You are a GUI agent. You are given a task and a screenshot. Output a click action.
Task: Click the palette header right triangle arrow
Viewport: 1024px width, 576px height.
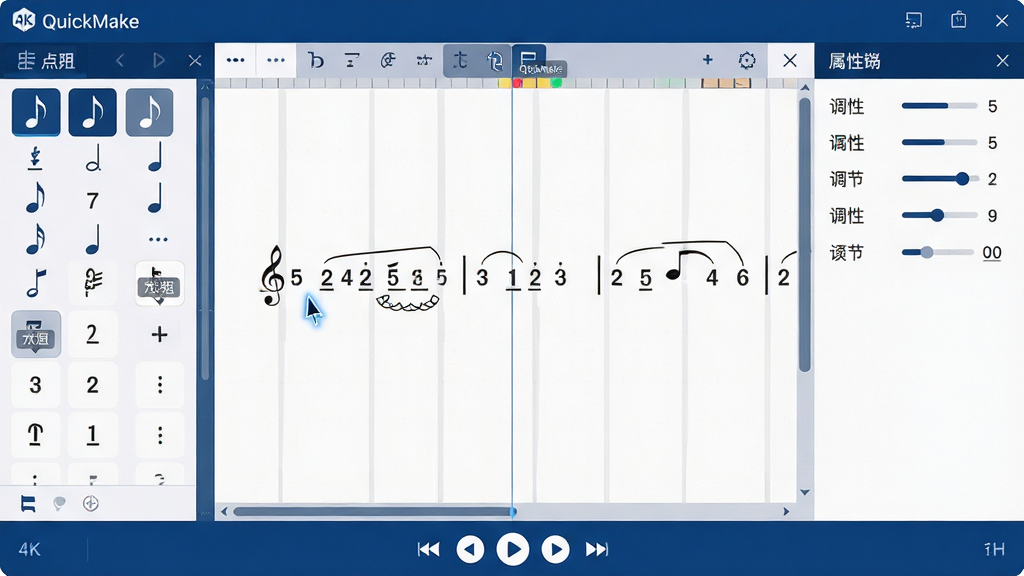159,61
